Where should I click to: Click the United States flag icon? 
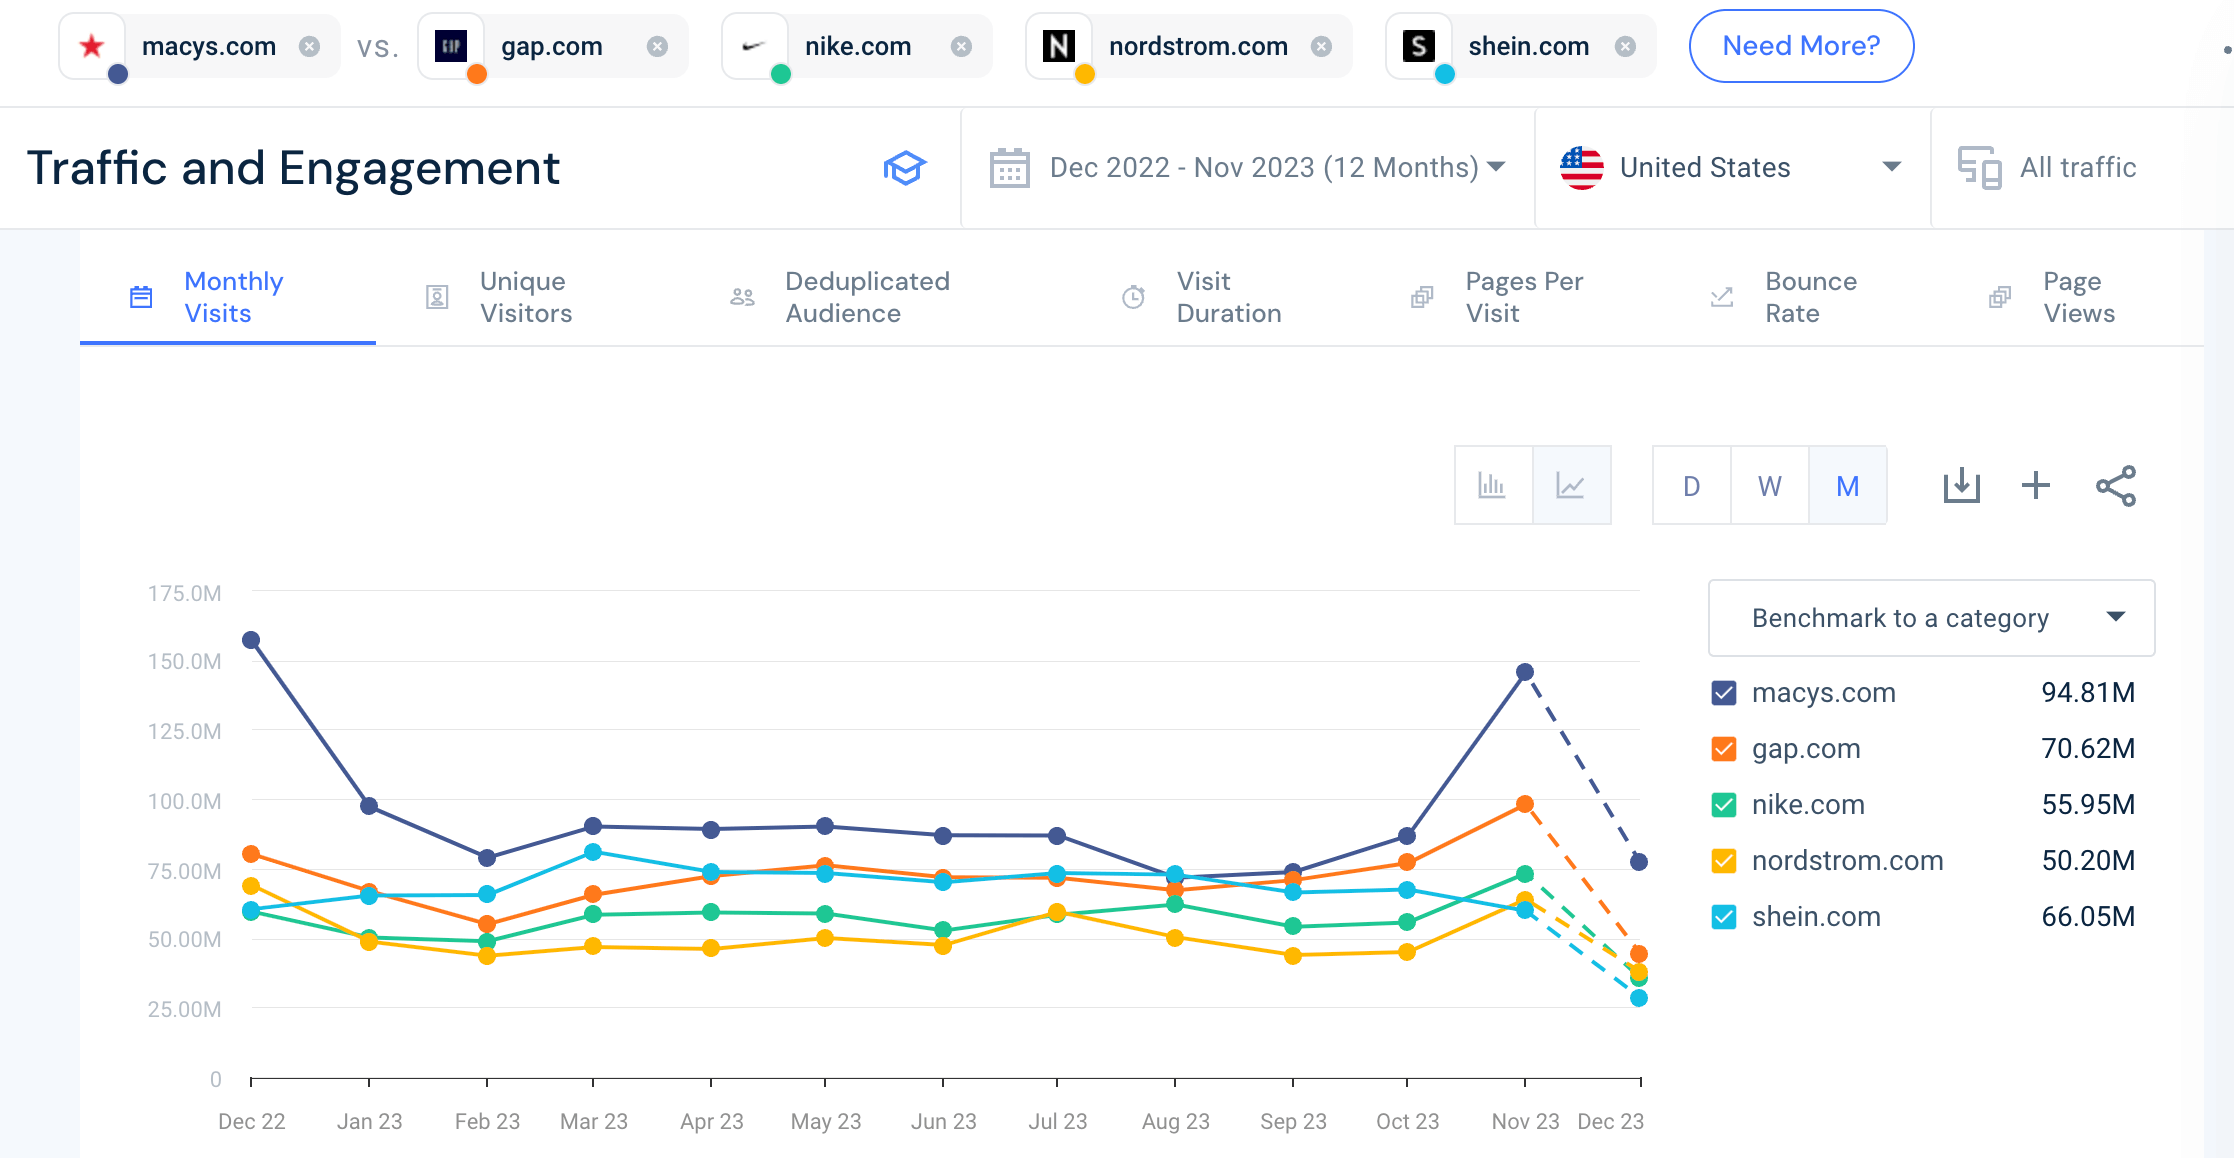pos(1582,168)
